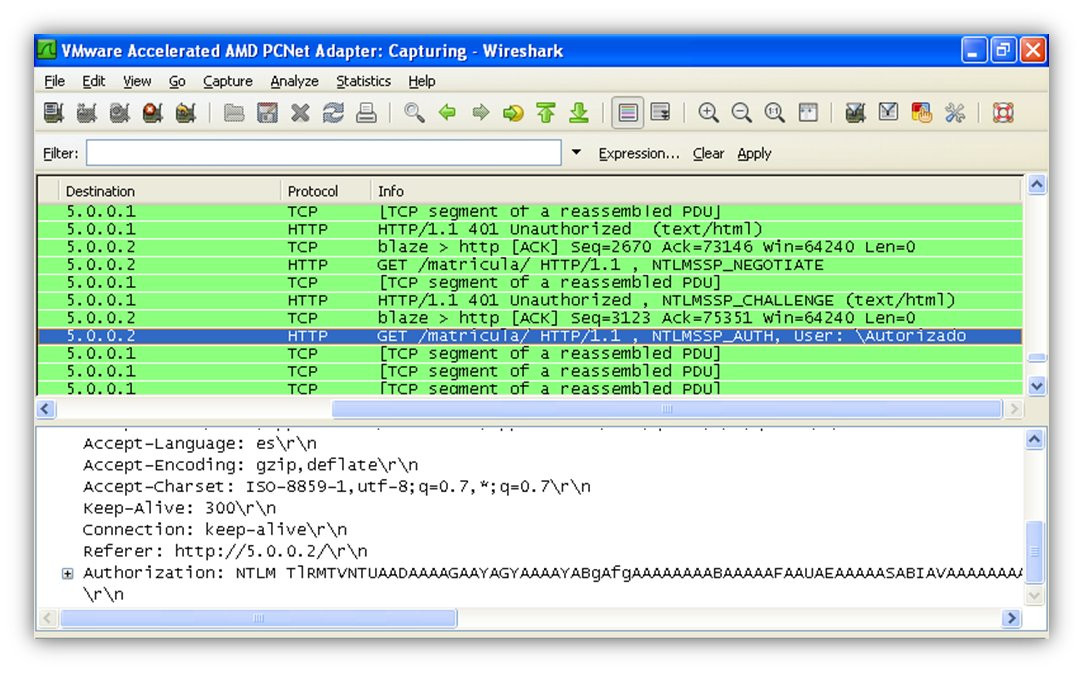Clear the display filter

click(708, 153)
